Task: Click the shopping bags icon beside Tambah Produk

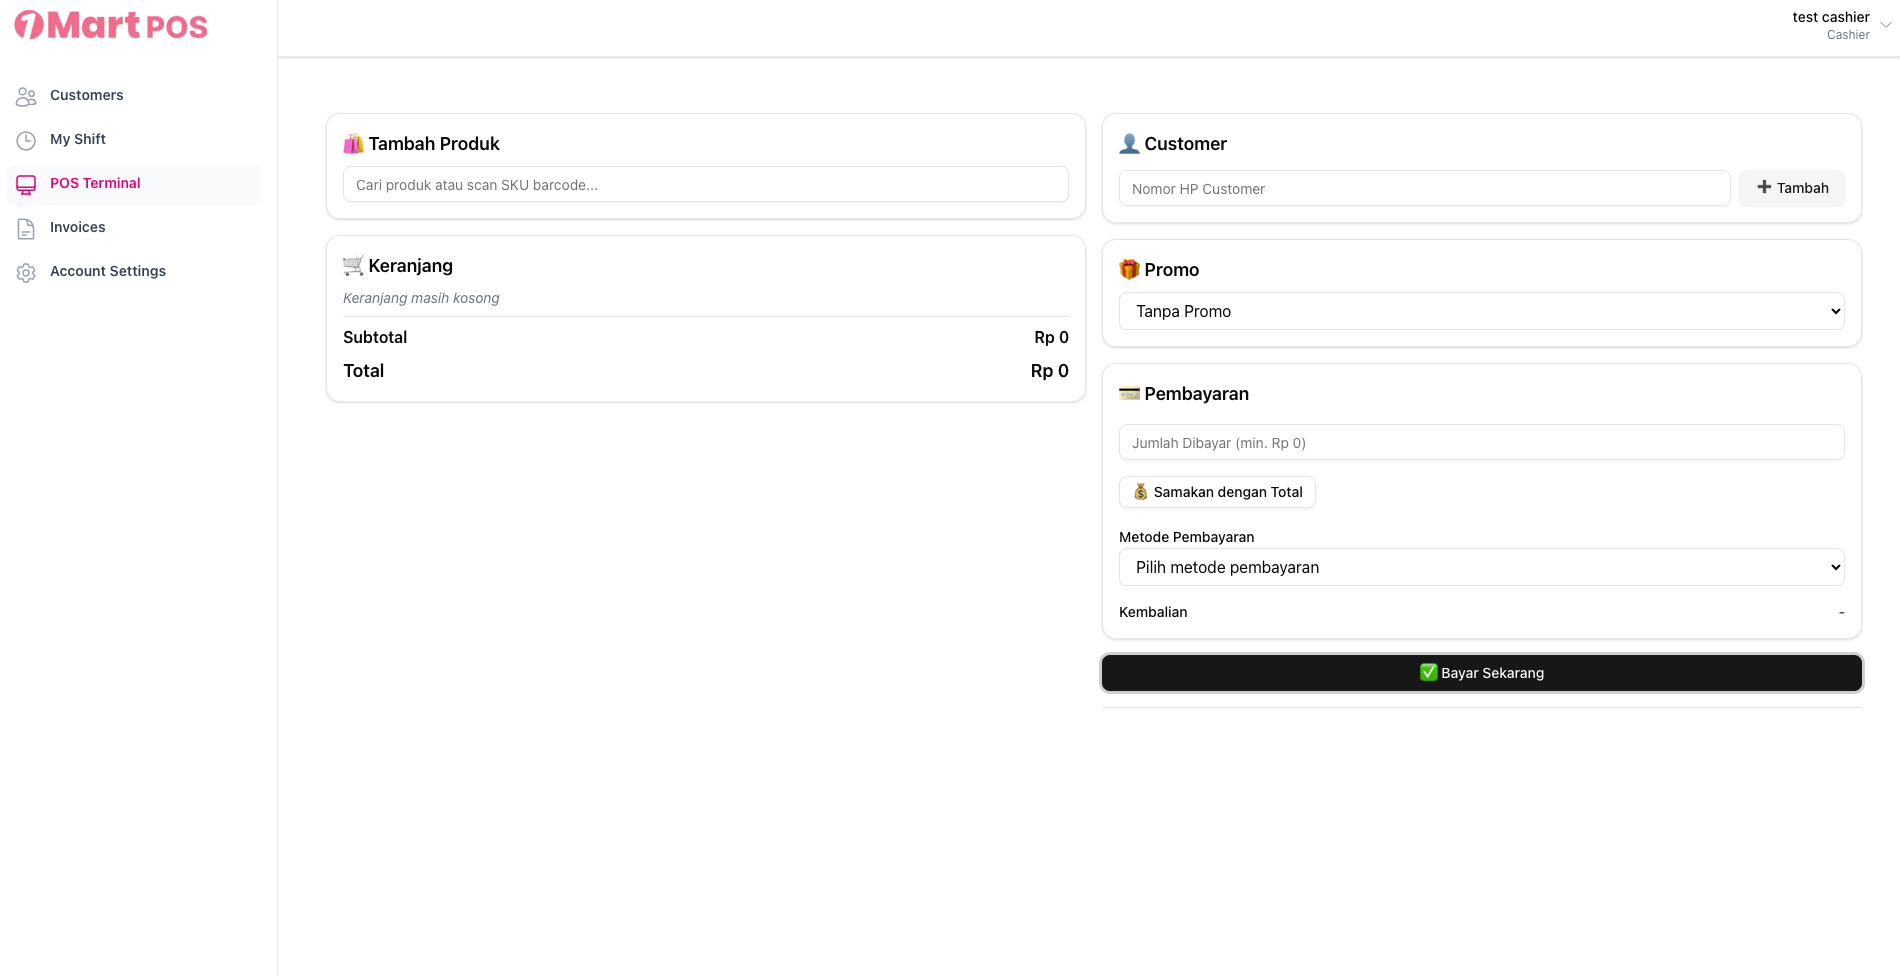Action: click(353, 144)
